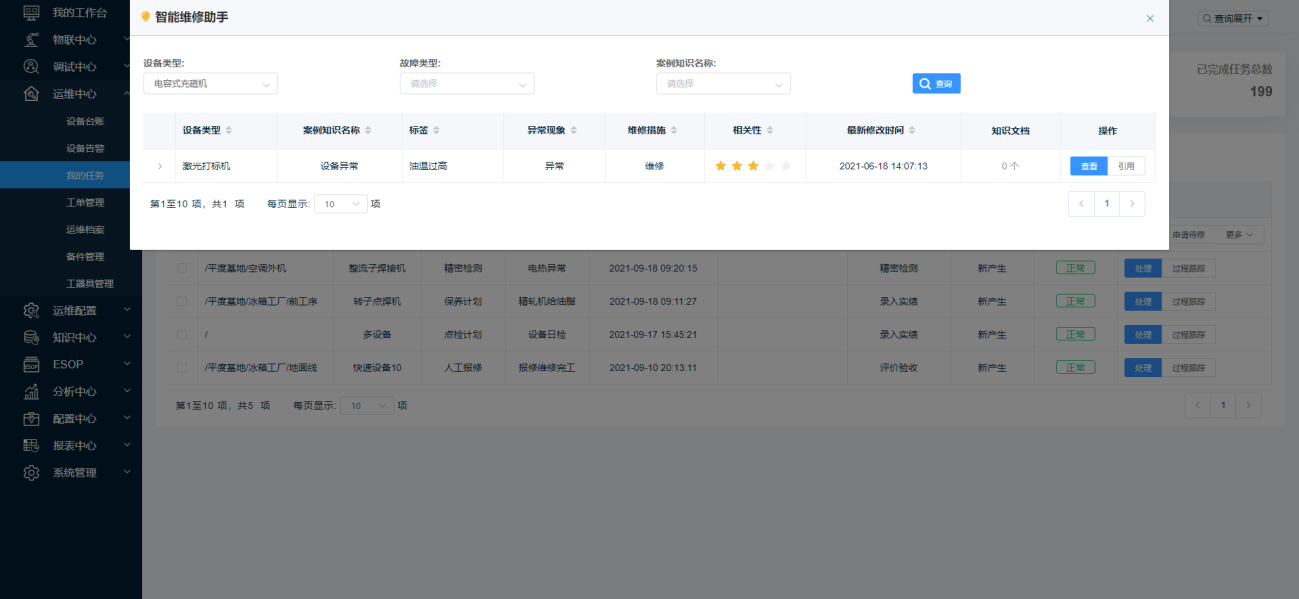The image size is (1299, 599).
Task: Check the 转子点焊机 task row checkbox
Action: pyautogui.click(x=182, y=301)
